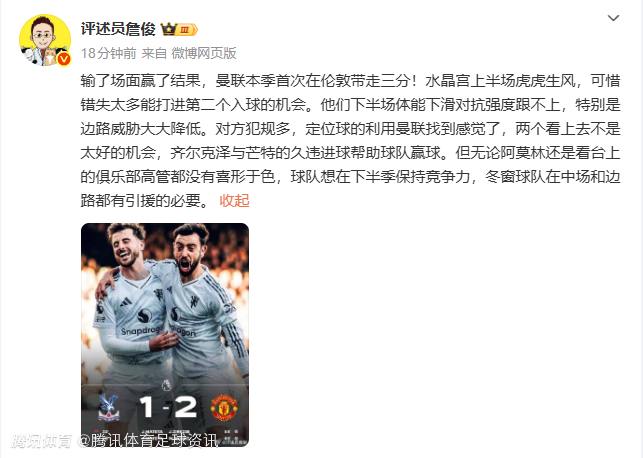
Task: Expand the post options chevron menu
Action: [x=613, y=18]
